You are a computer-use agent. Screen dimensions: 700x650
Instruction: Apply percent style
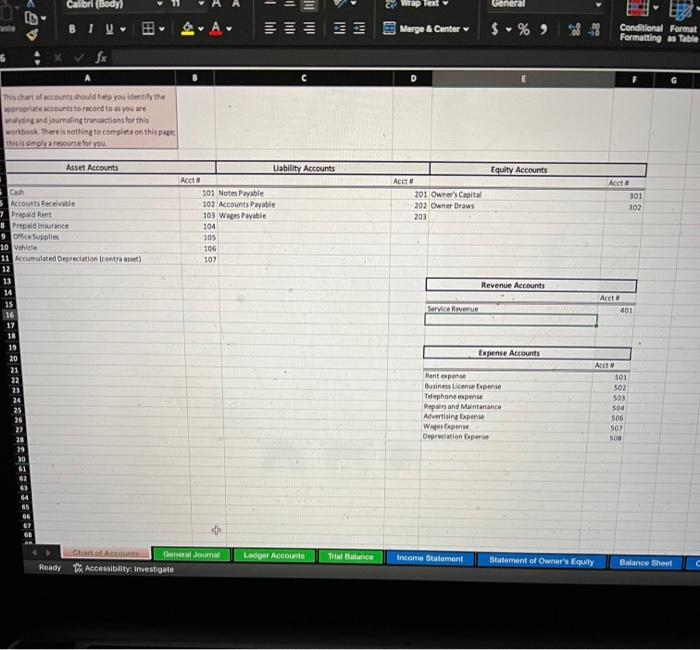524,29
